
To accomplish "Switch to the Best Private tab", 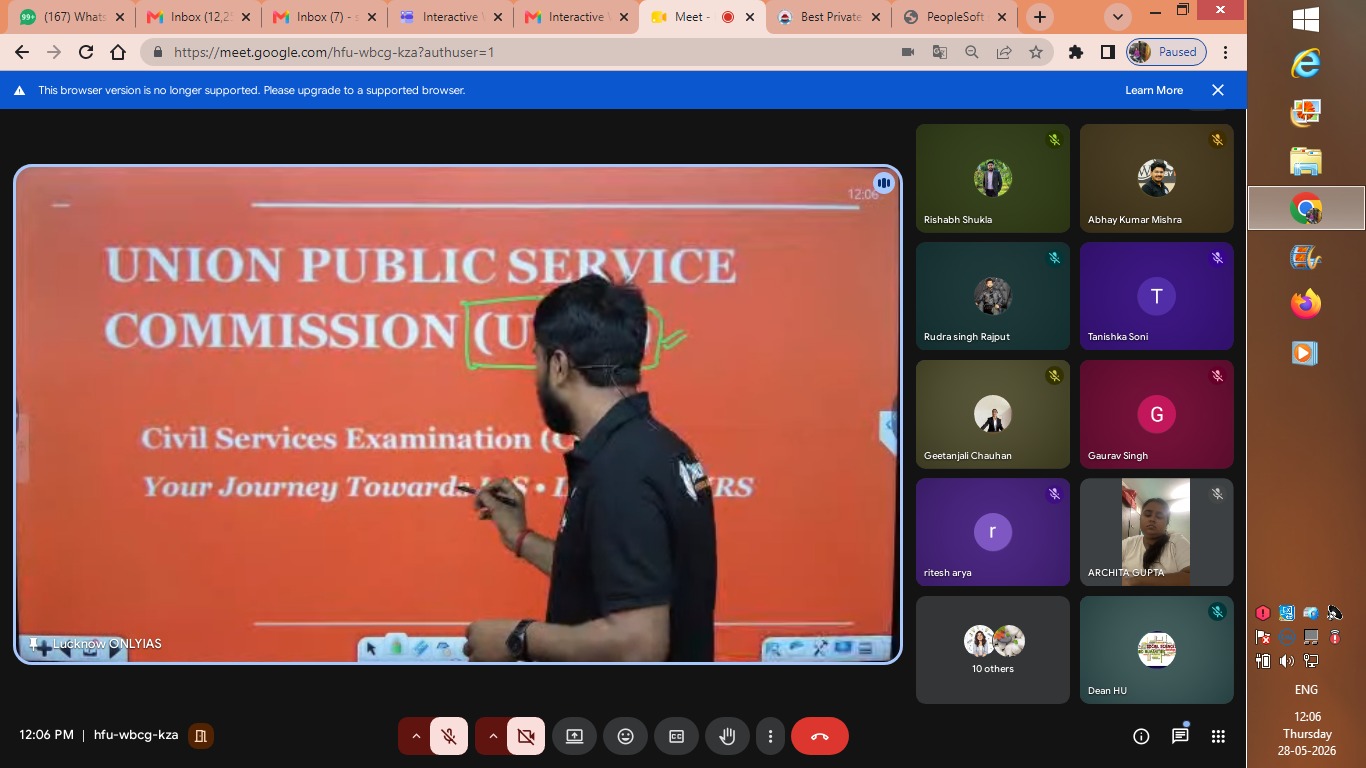I will 829,17.
